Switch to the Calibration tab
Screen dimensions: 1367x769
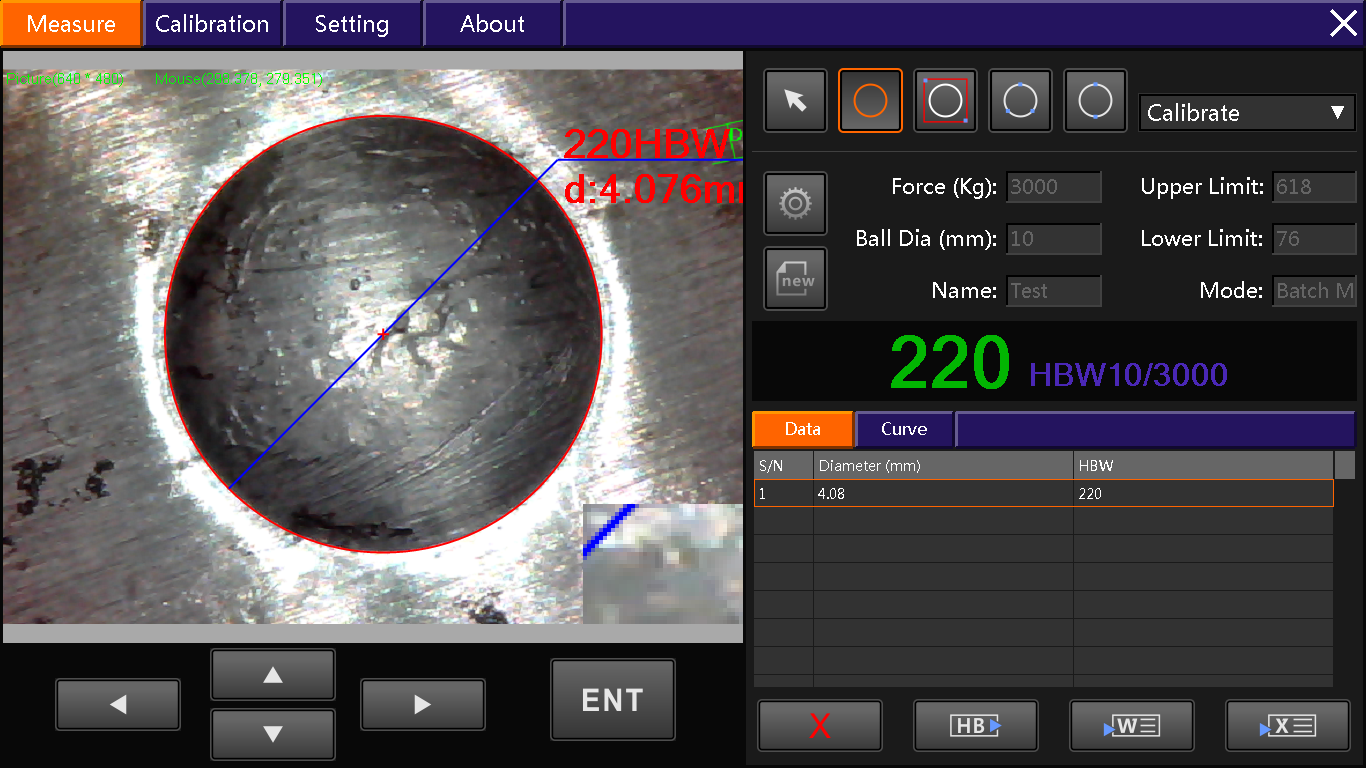(x=212, y=24)
